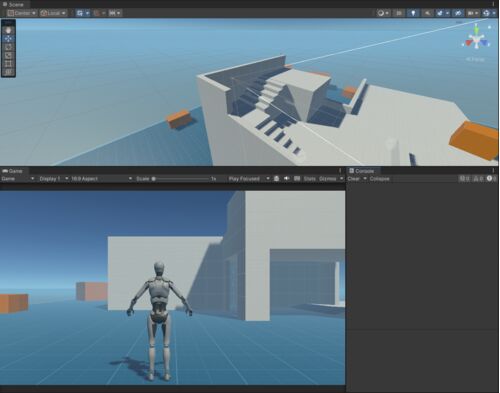Image resolution: width=500 pixels, height=393 pixels.
Task: Toggle warning count filter in Console
Action: [478, 179]
